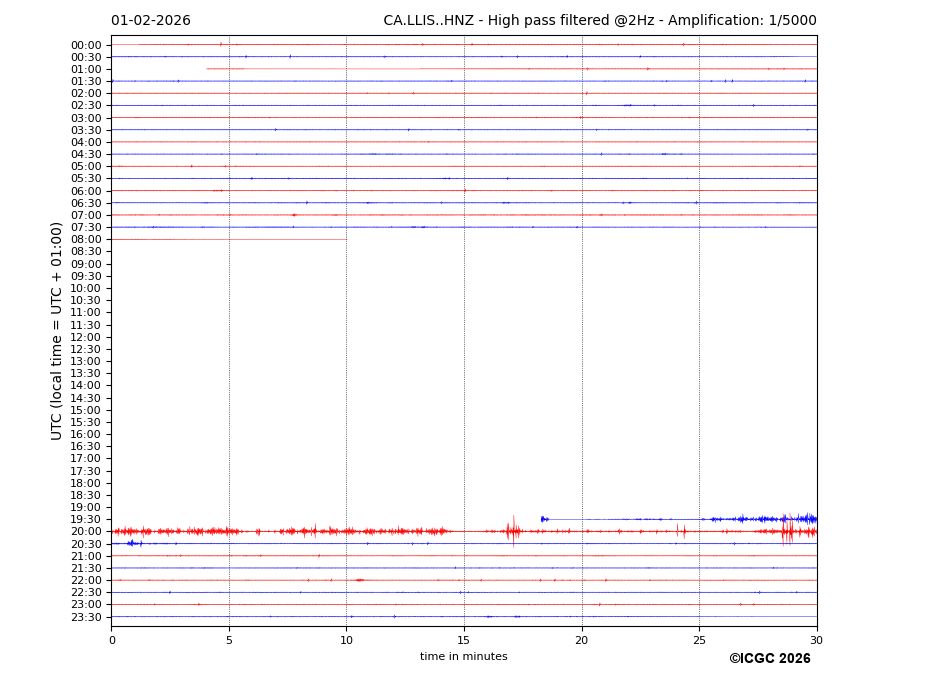Click the 'time in minutes' axis label
The image size is (927, 696).
463,657
